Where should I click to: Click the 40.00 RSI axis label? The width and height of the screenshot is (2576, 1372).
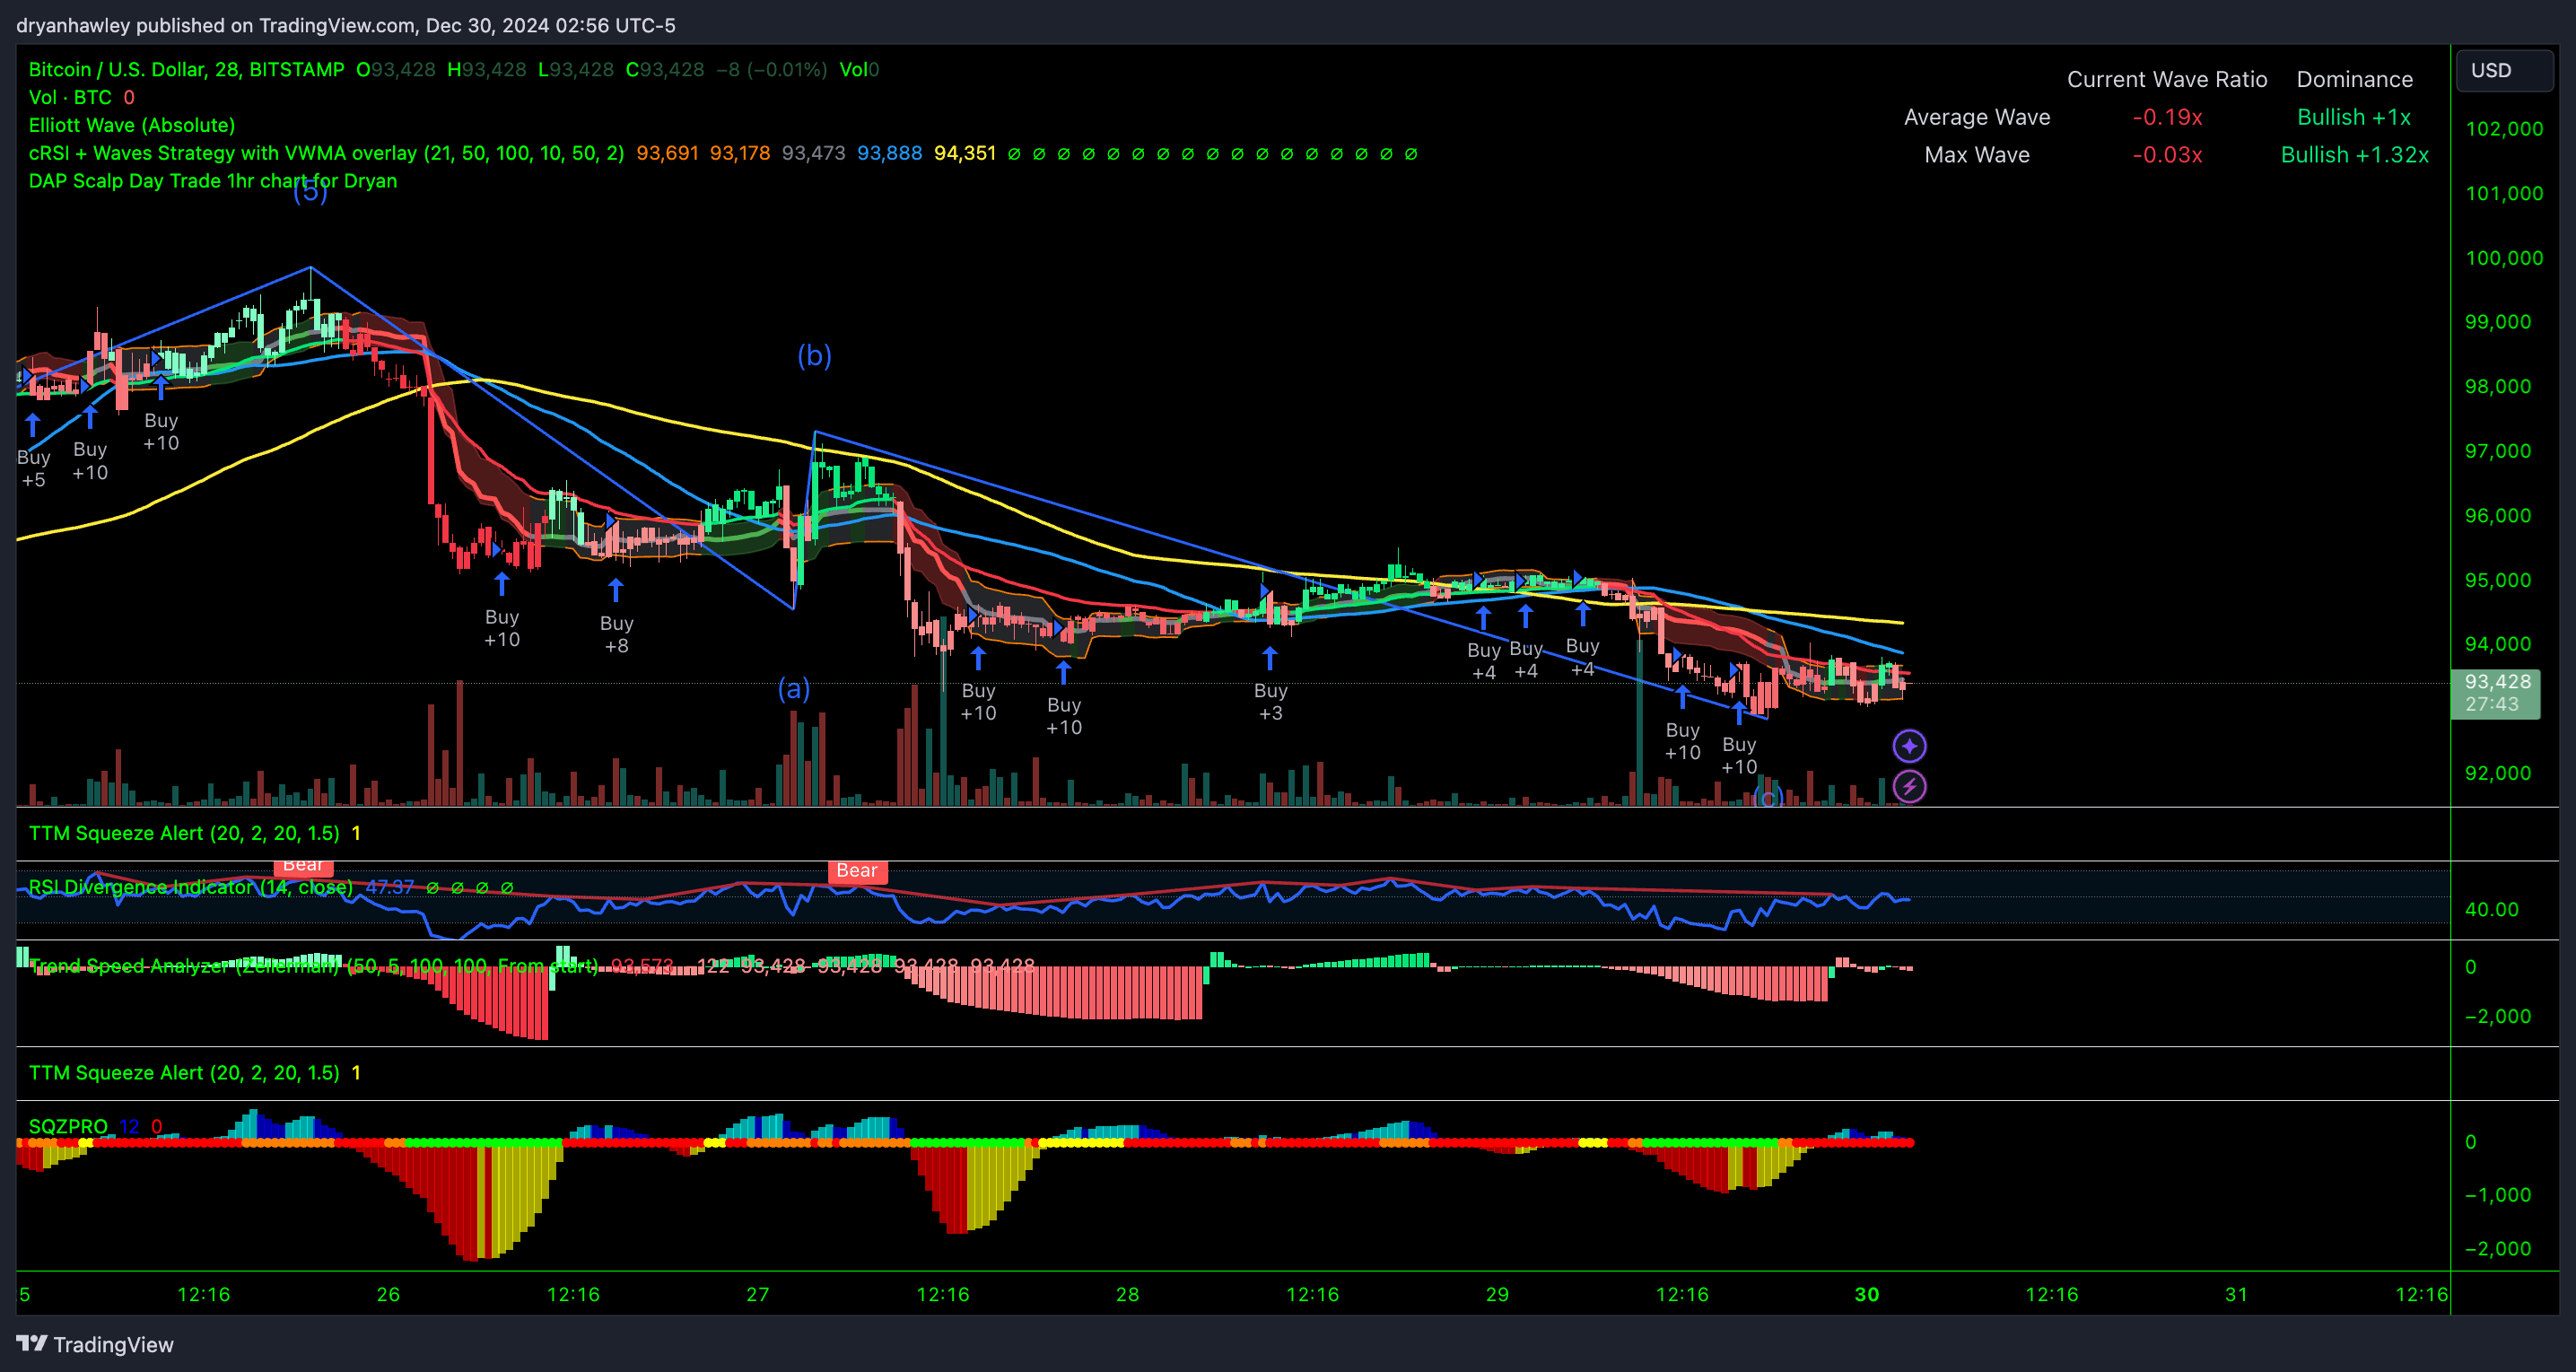point(2491,909)
